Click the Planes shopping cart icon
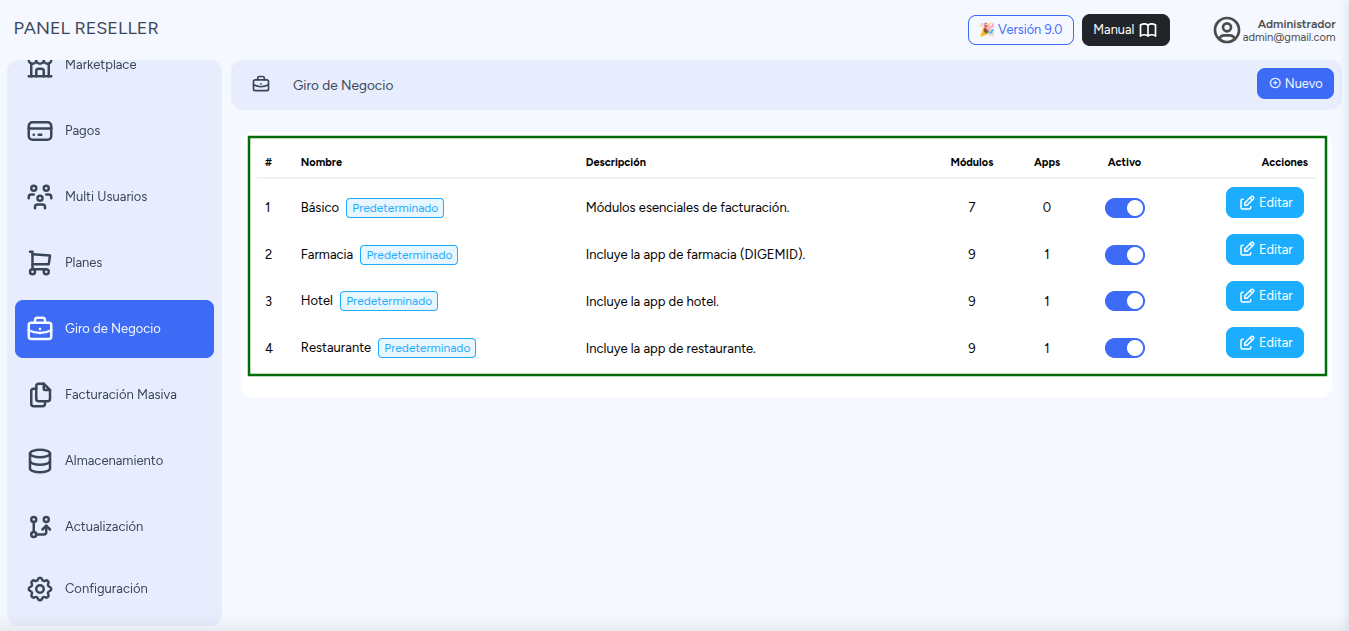 point(39,263)
